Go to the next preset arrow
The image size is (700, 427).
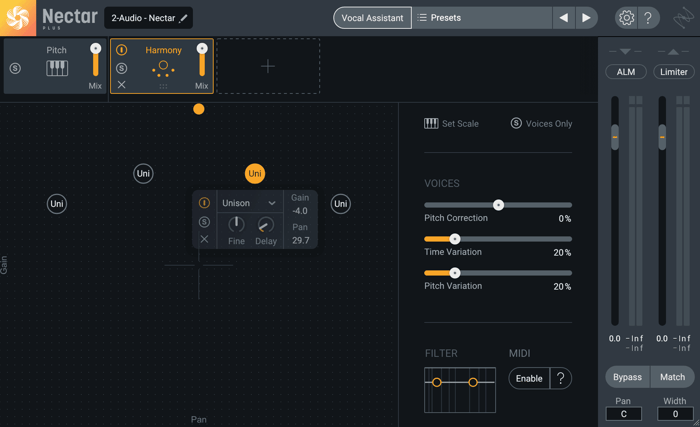click(586, 18)
